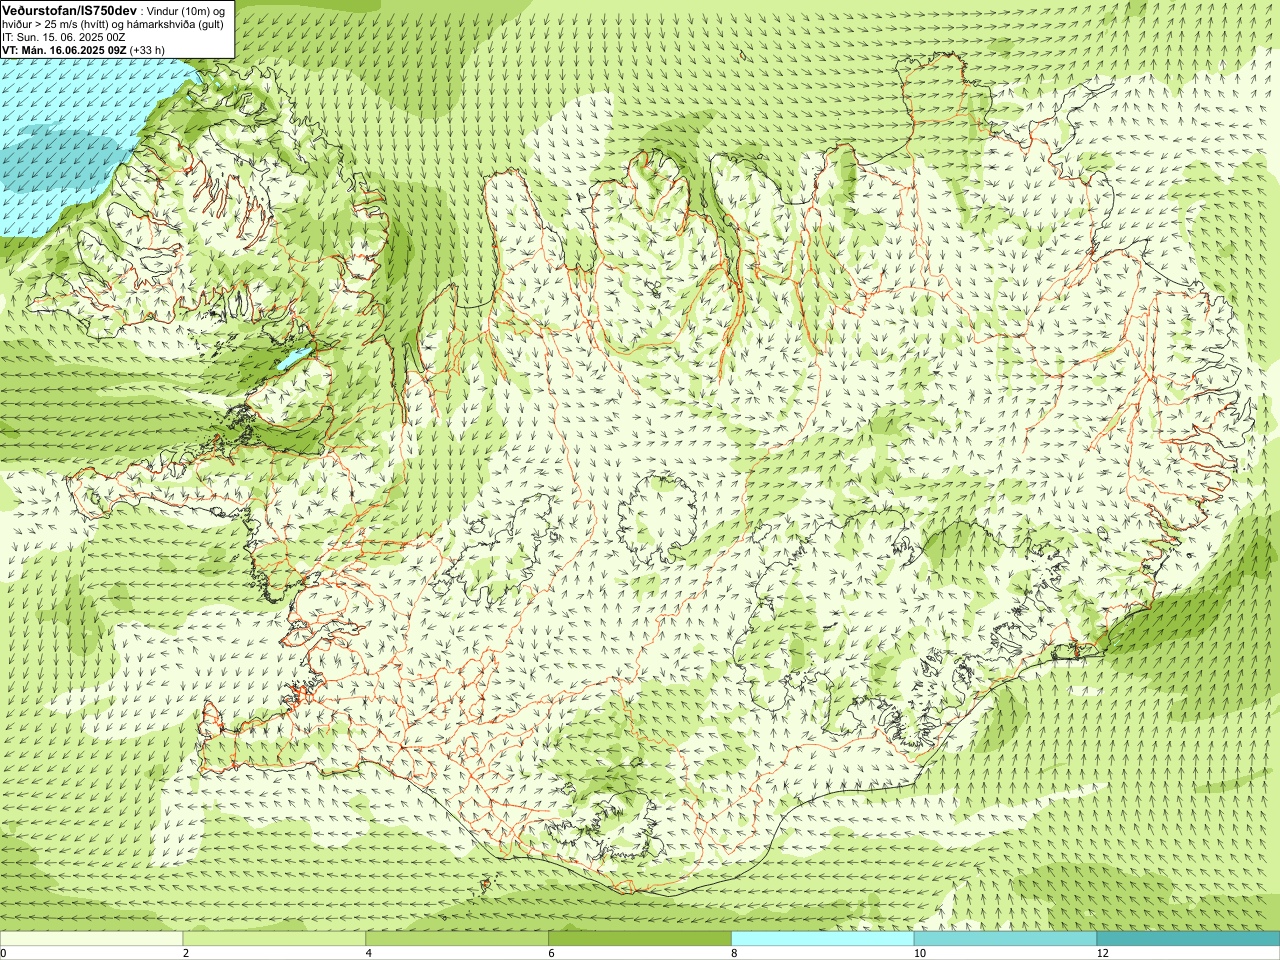Image resolution: width=1280 pixels, height=960 pixels.
Task: Click the legend value '6'
Action: pos(552,953)
